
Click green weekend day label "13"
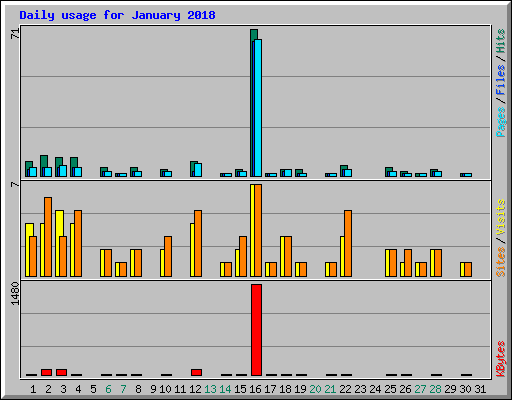coord(210,389)
